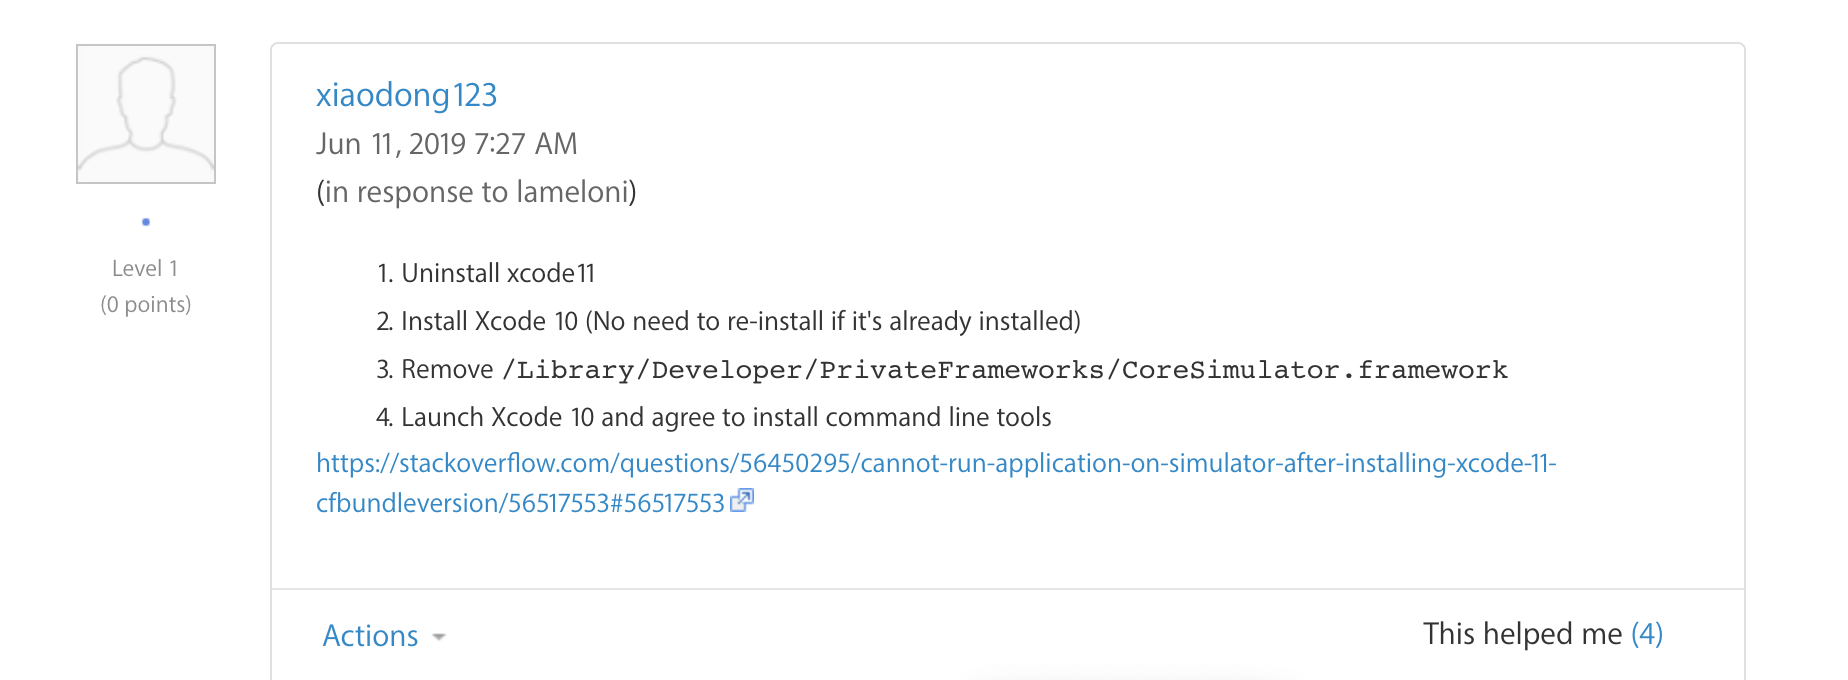Click the (4) helped count
1848x680 pixels.
(x=1647, y=634)
